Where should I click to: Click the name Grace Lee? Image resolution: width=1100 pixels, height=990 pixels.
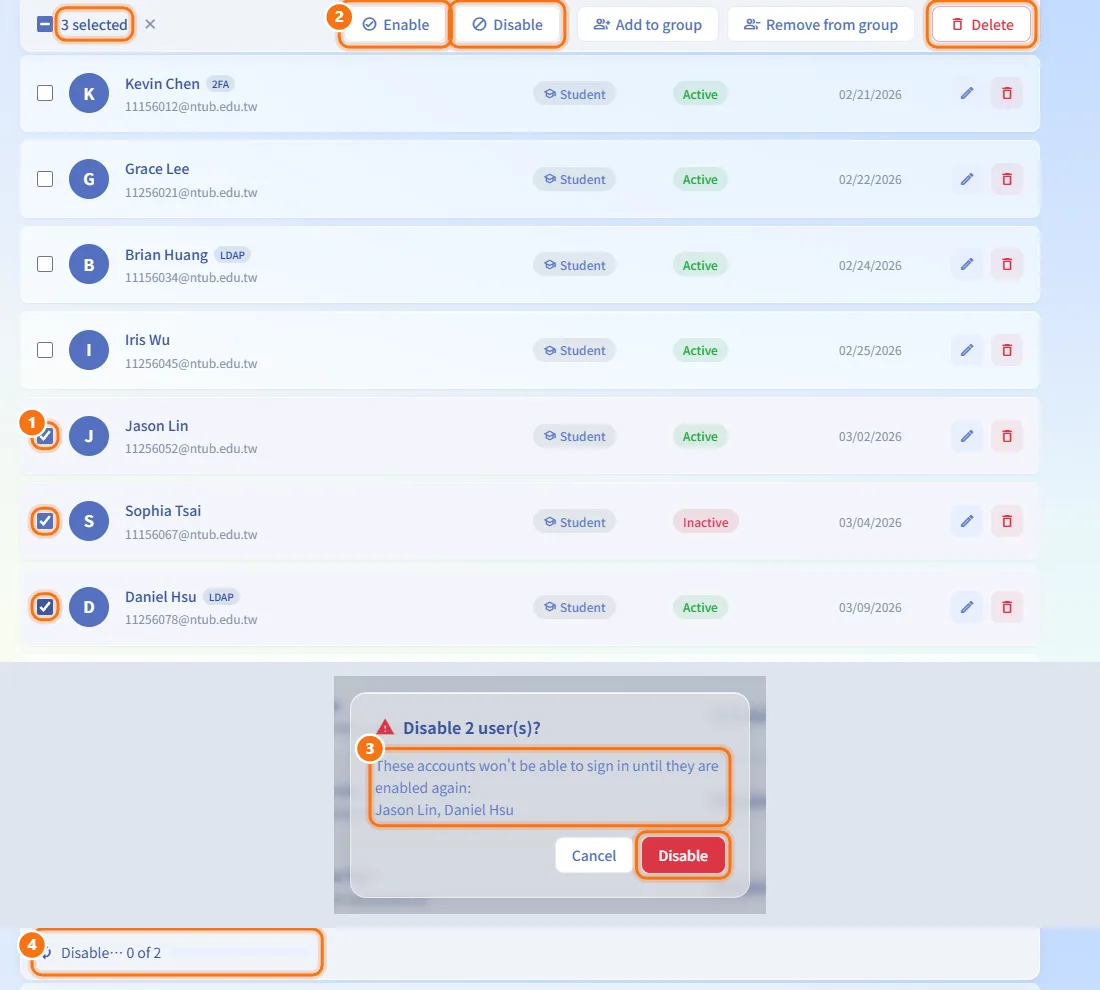(x=157, y=169)
